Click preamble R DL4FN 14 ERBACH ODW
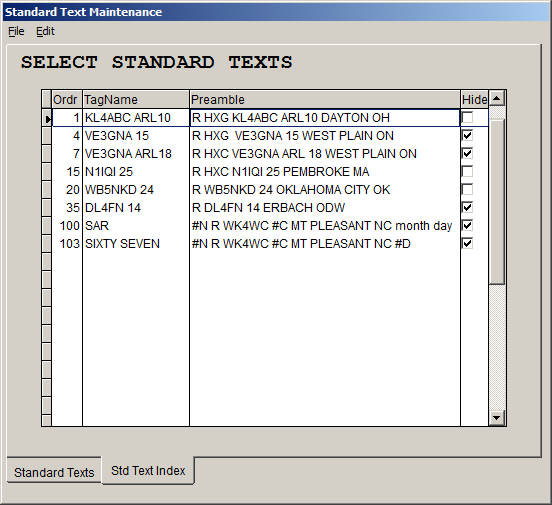The image size is (552, 505). (x=325, y=207)
